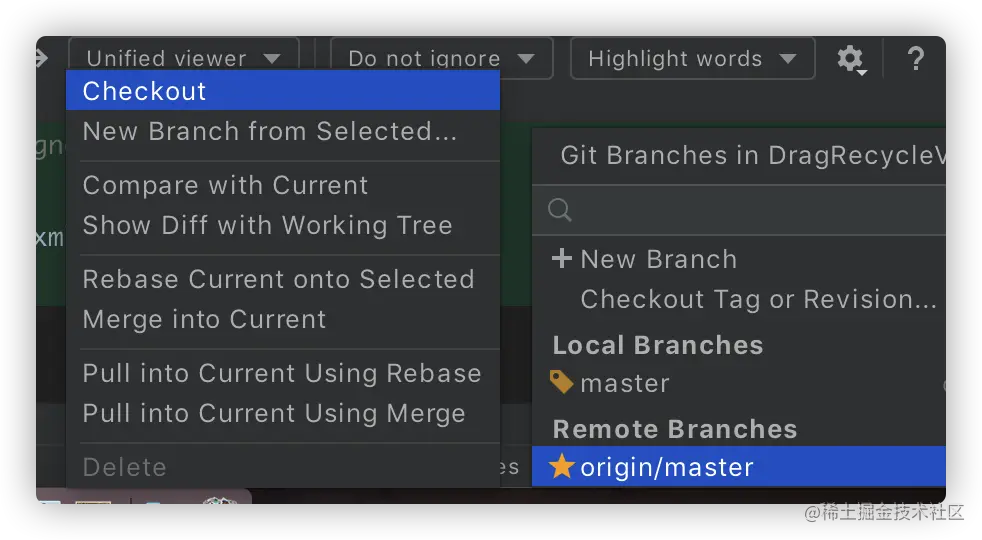Click Pull into Current Using Rebase
Screen dimensions: 982x540
tap(283, 373)
